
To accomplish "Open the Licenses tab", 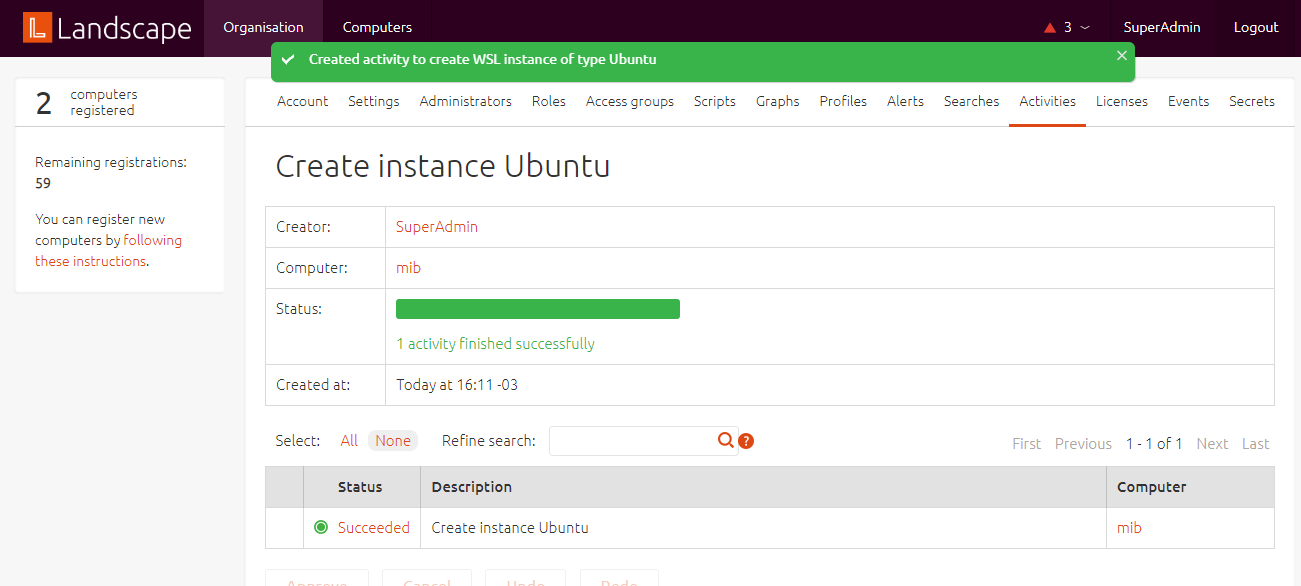I will pos(1122,101).
